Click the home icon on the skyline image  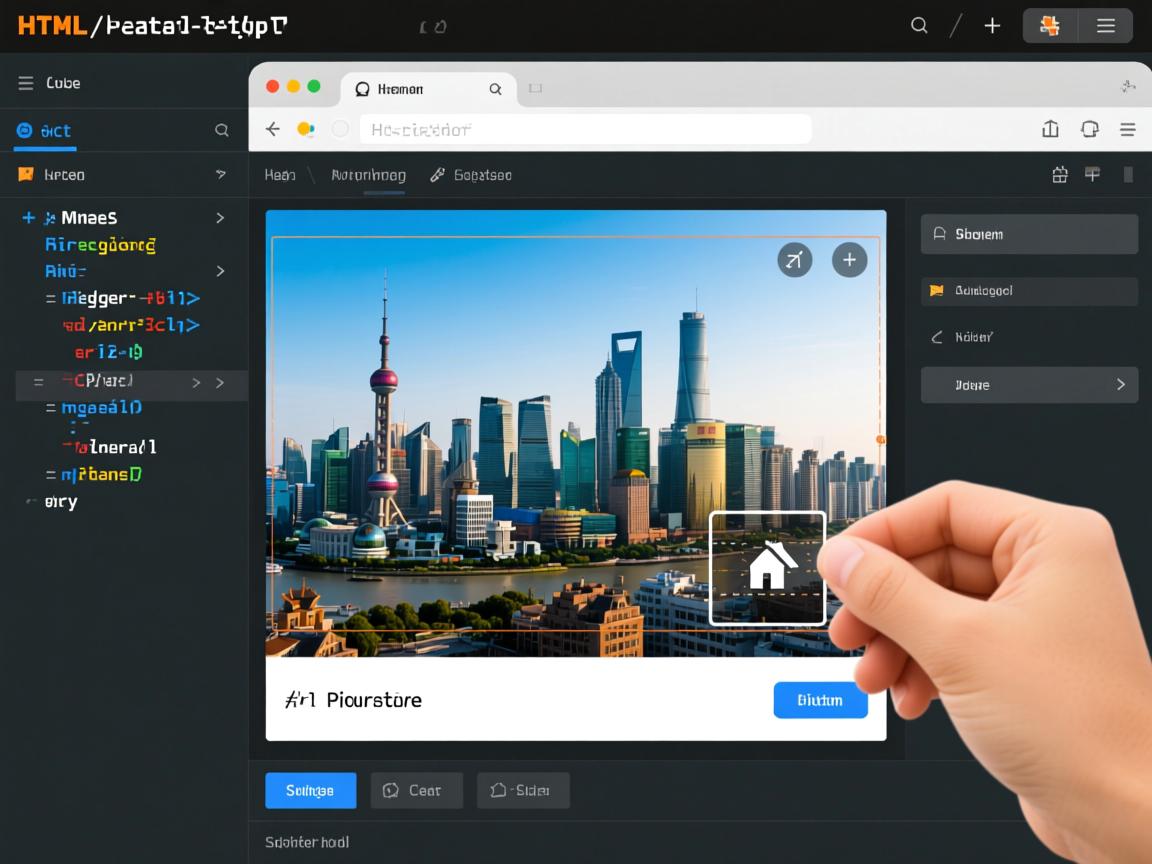pos(768,567)
